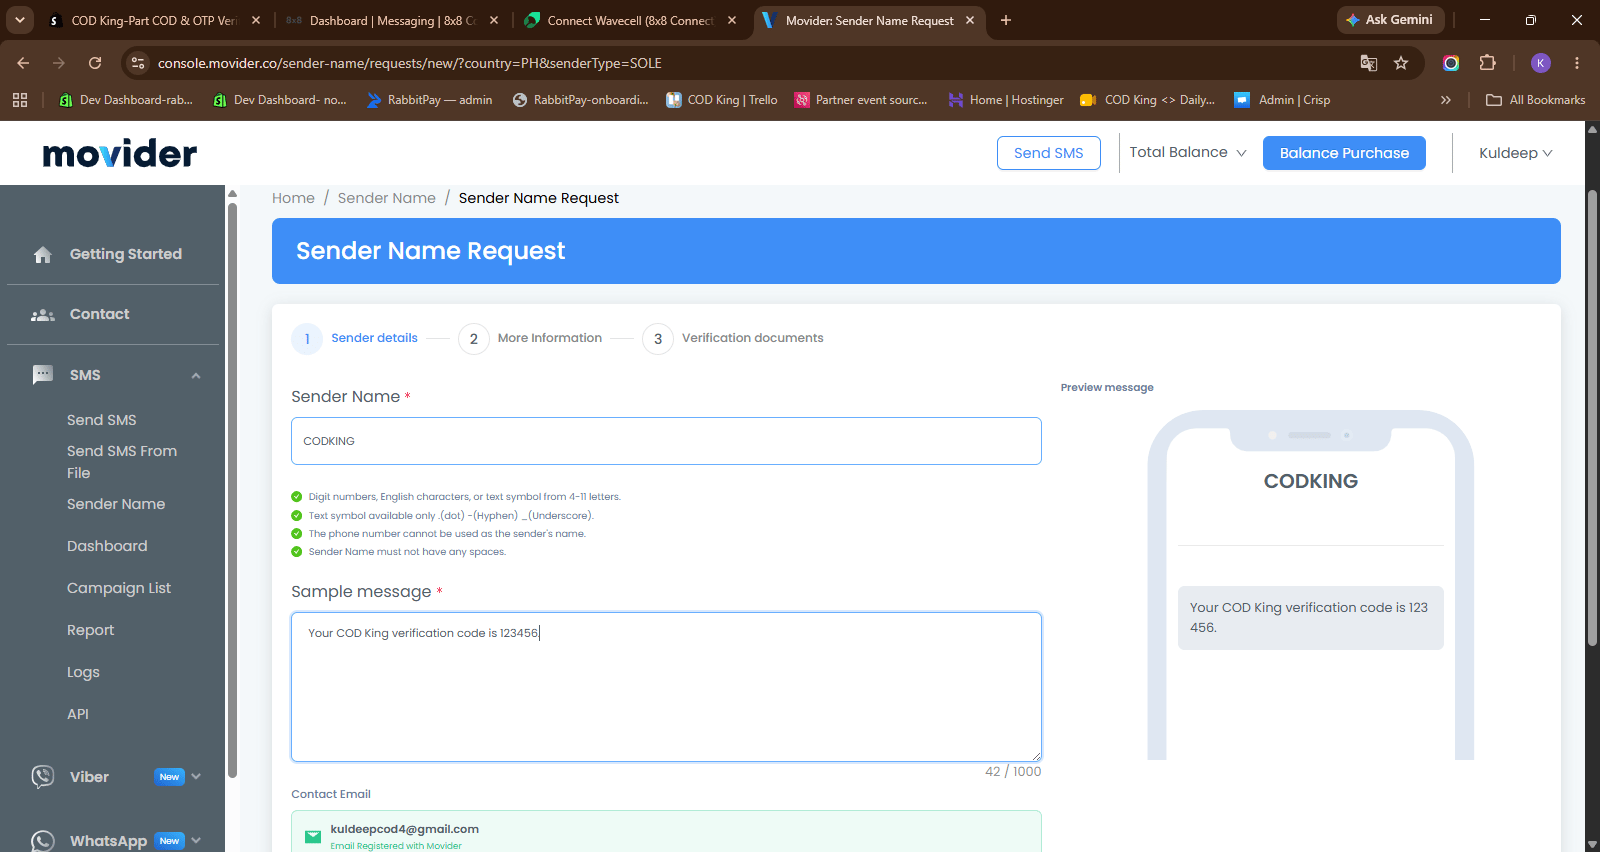
Task: Click the browser address bar URL
Action: pyautogui.click(x=410, y=63)
